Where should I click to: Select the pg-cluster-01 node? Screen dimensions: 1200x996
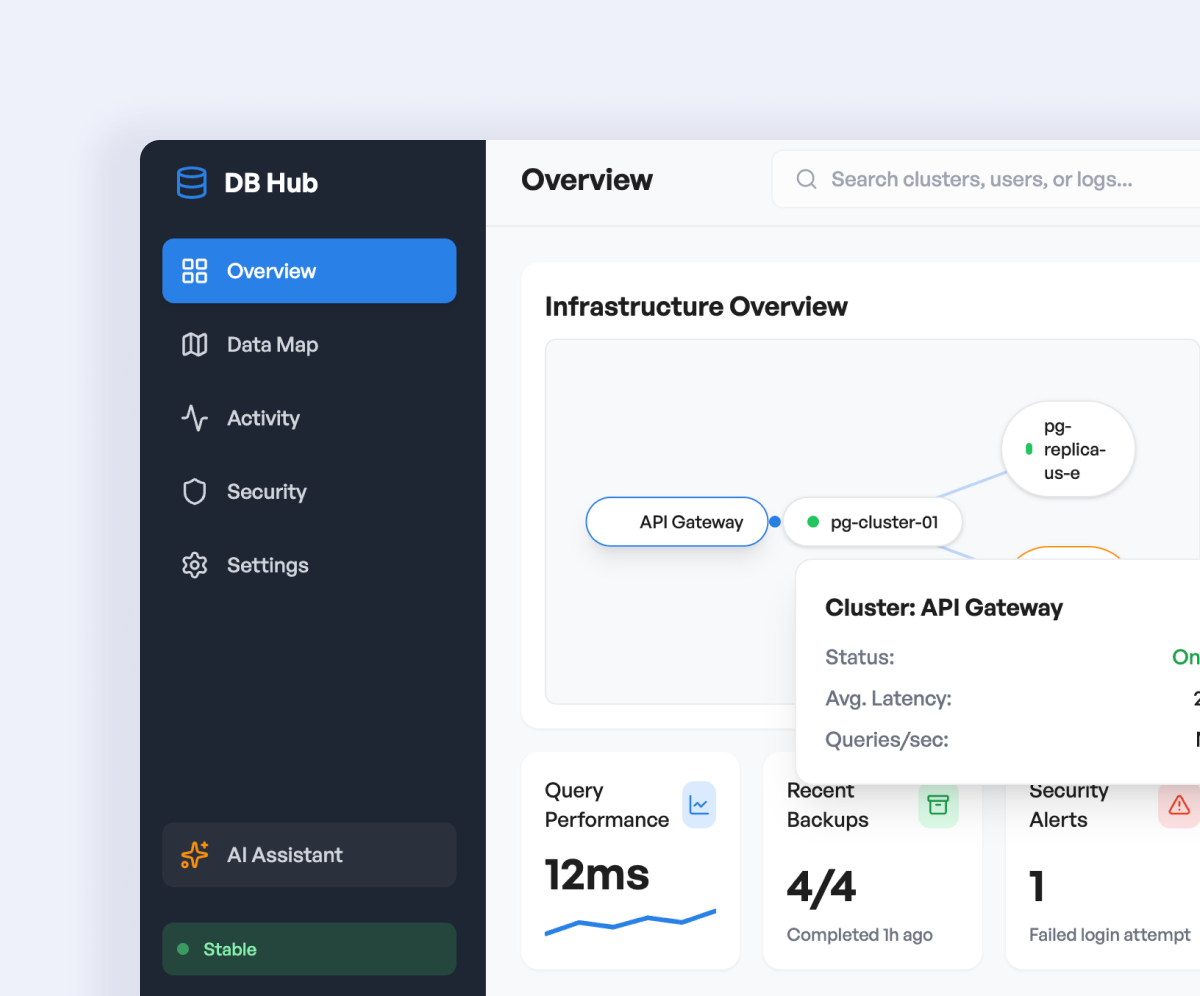[x=873, y=522]
